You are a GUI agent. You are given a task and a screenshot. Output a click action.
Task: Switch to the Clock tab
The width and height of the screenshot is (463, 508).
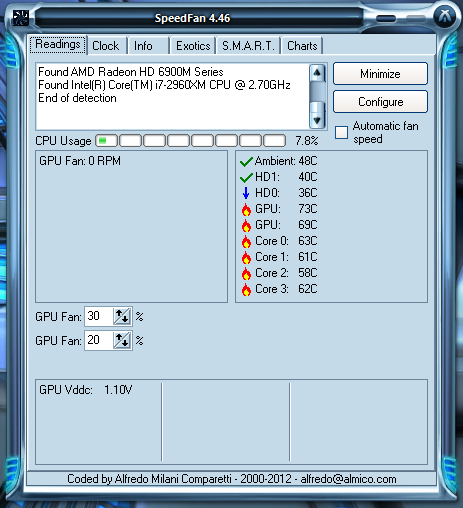pos(106,46)
